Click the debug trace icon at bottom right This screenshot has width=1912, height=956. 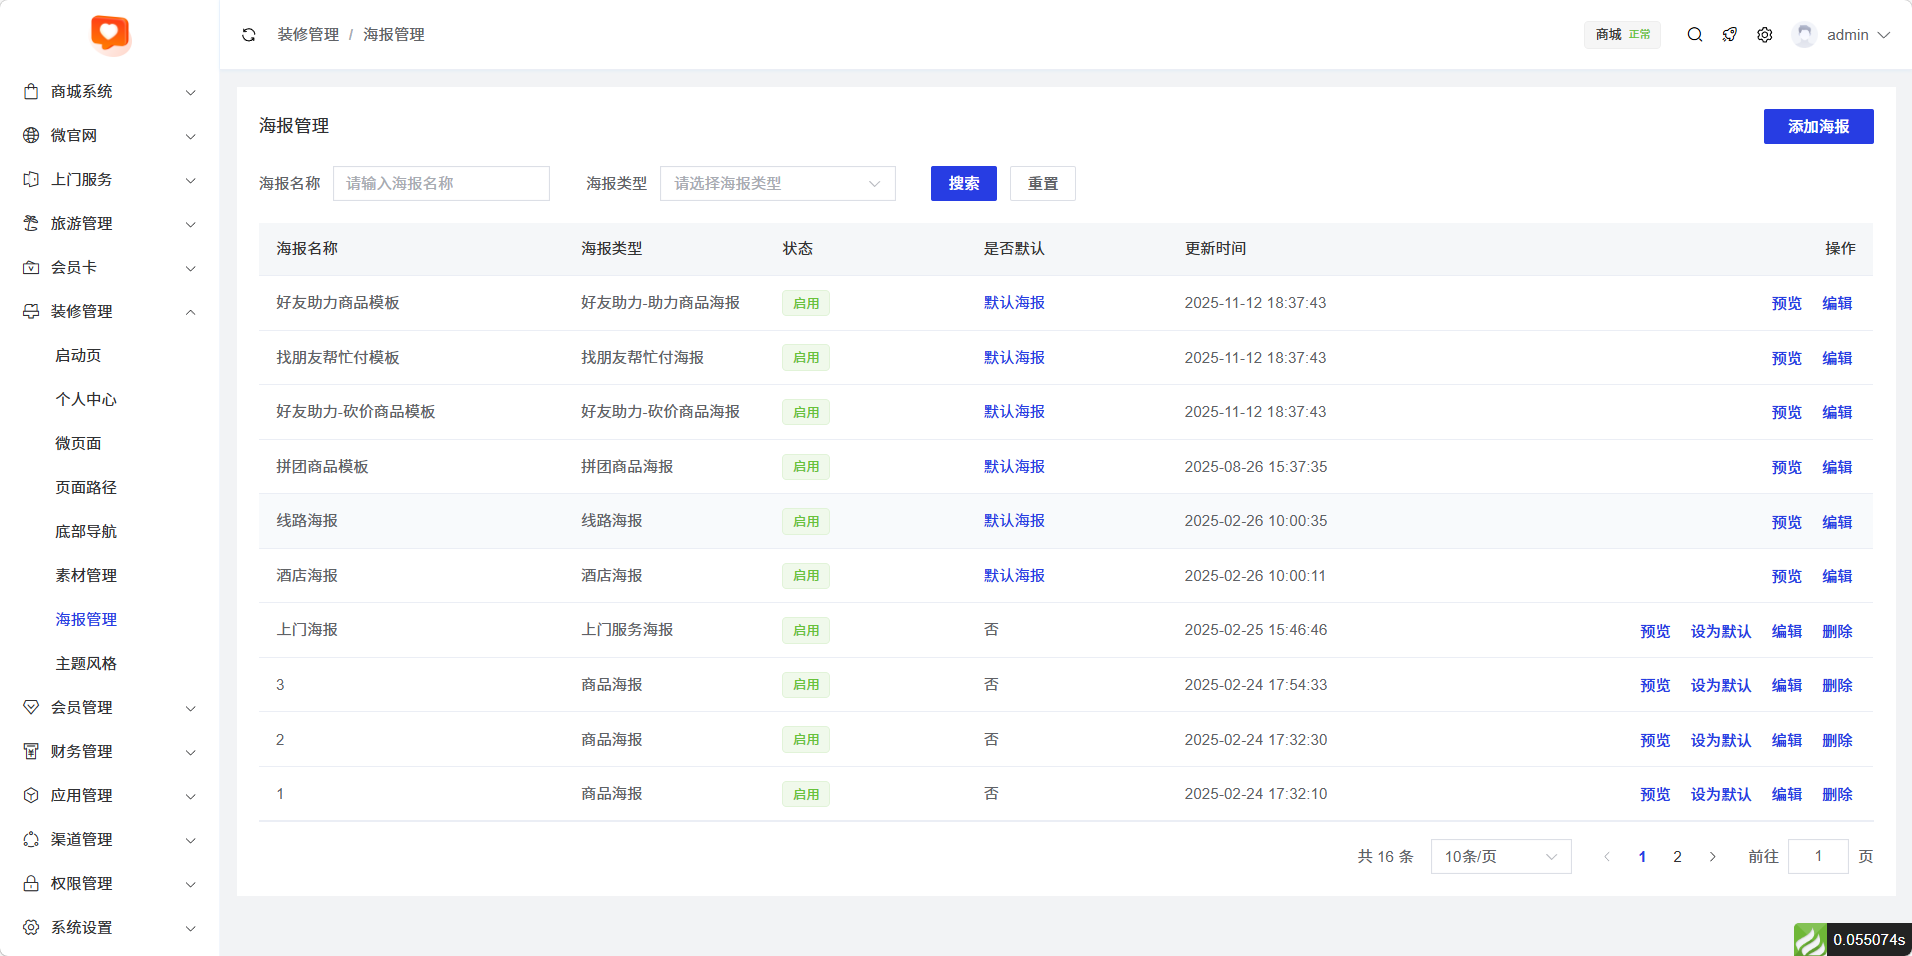(x=1810, y=940)
